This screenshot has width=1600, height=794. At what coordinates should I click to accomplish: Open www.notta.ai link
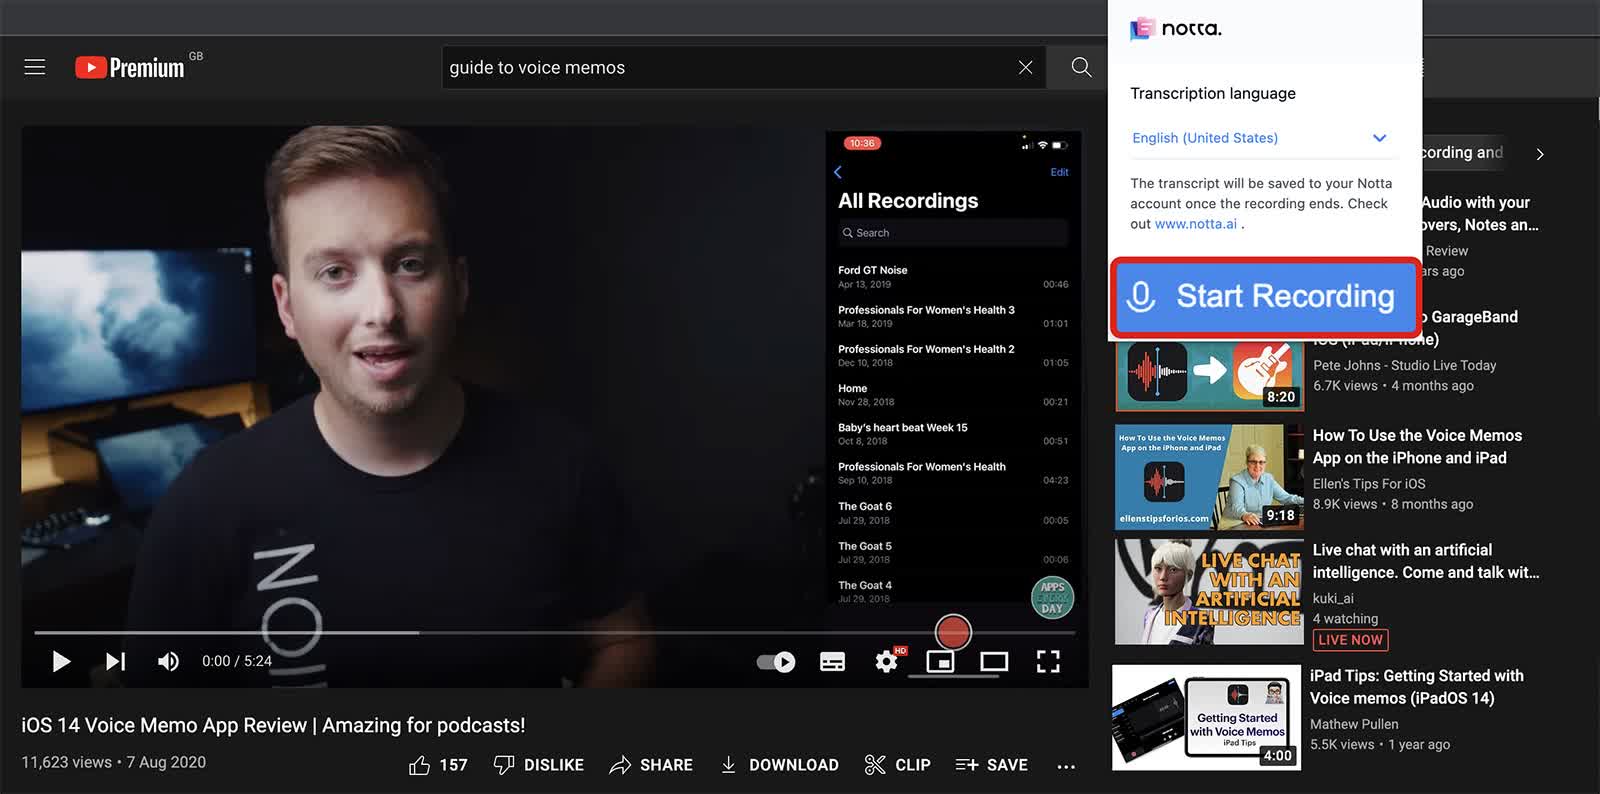coord(1196,224)
